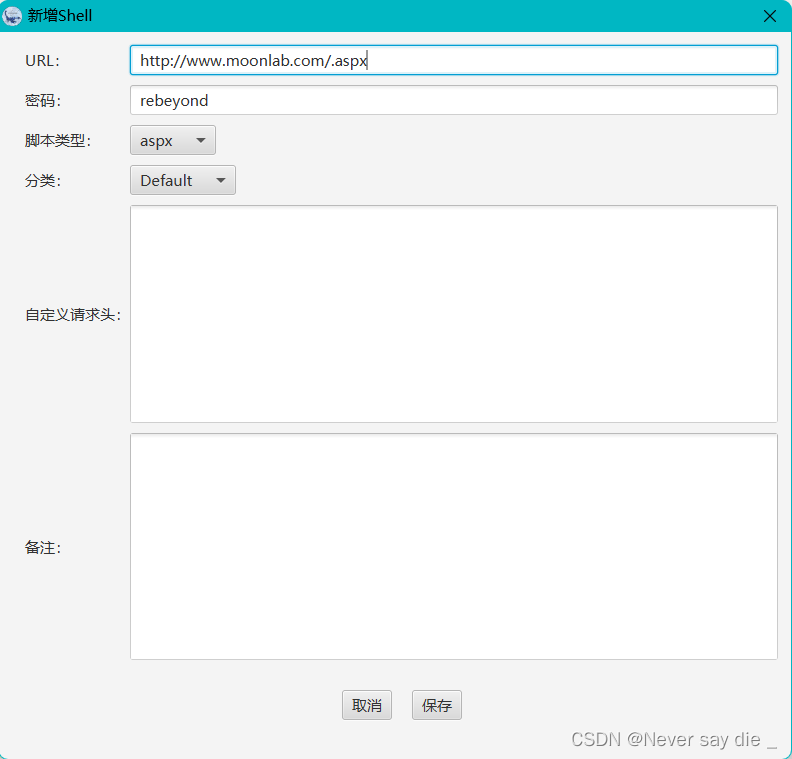
Task: Open the Default category dropdown
Action: pyautogui.click(x=183, y=180)
